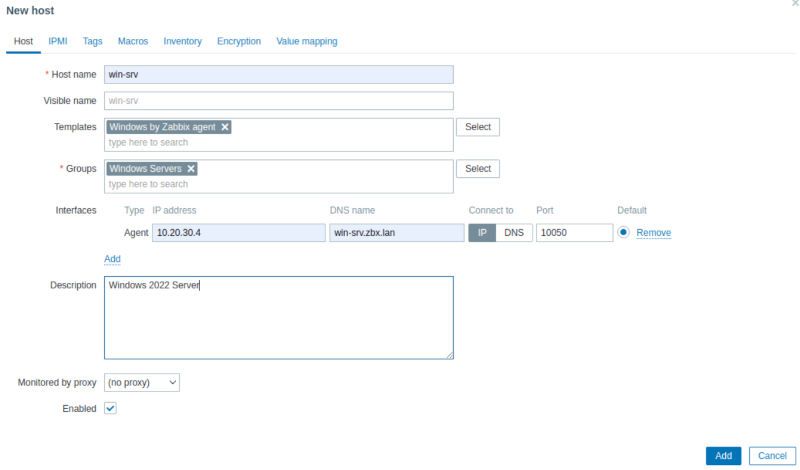This screenshot has height=470, width=800.
Task: Select the Default interface radio button
Action: (623, 232)
